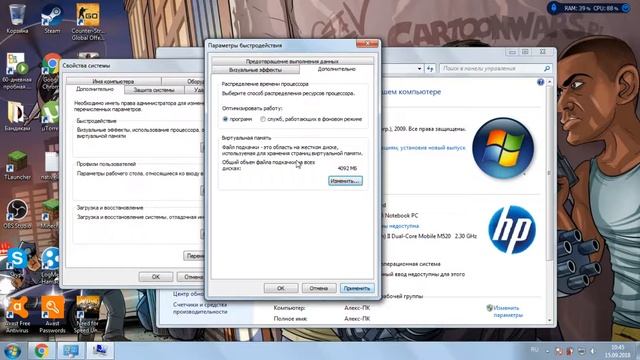Click OK in Свойства системы window
This screenshot has height=360, width=640.
point(156,277)
